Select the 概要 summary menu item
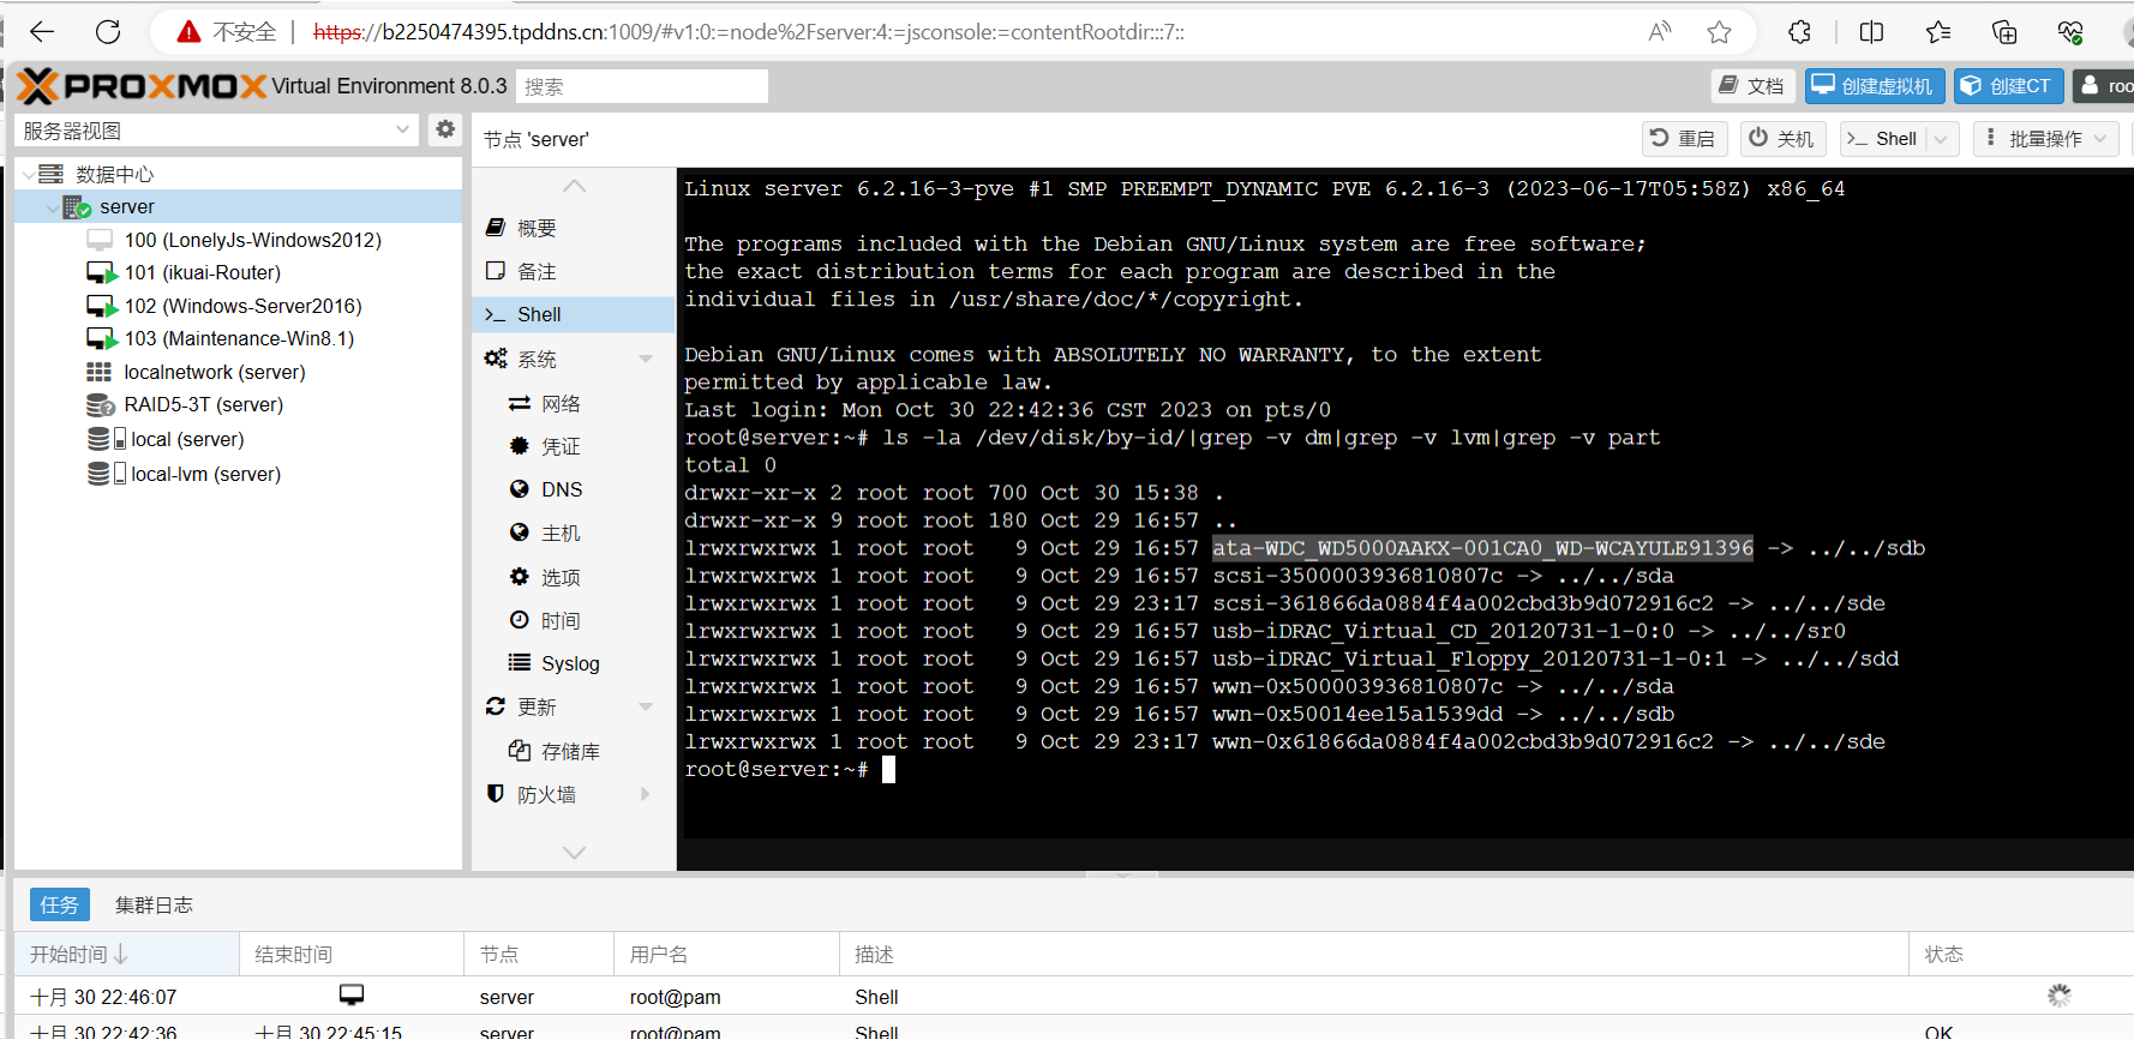The image size is (2134, 1039). pos(536,229)
